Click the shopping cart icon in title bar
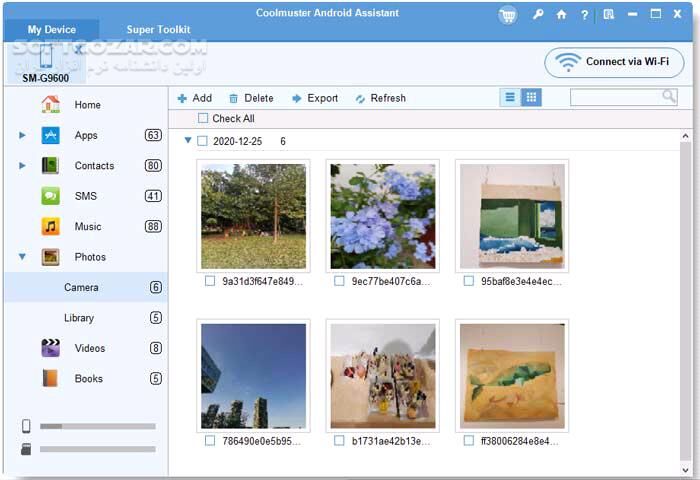 pos(508,15)
